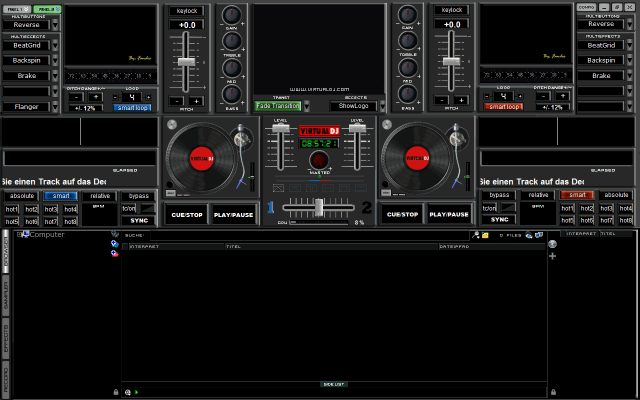640x400 pixels.
Task: Click the round Master knob in mixer
Action: click(x=319, y=160)
